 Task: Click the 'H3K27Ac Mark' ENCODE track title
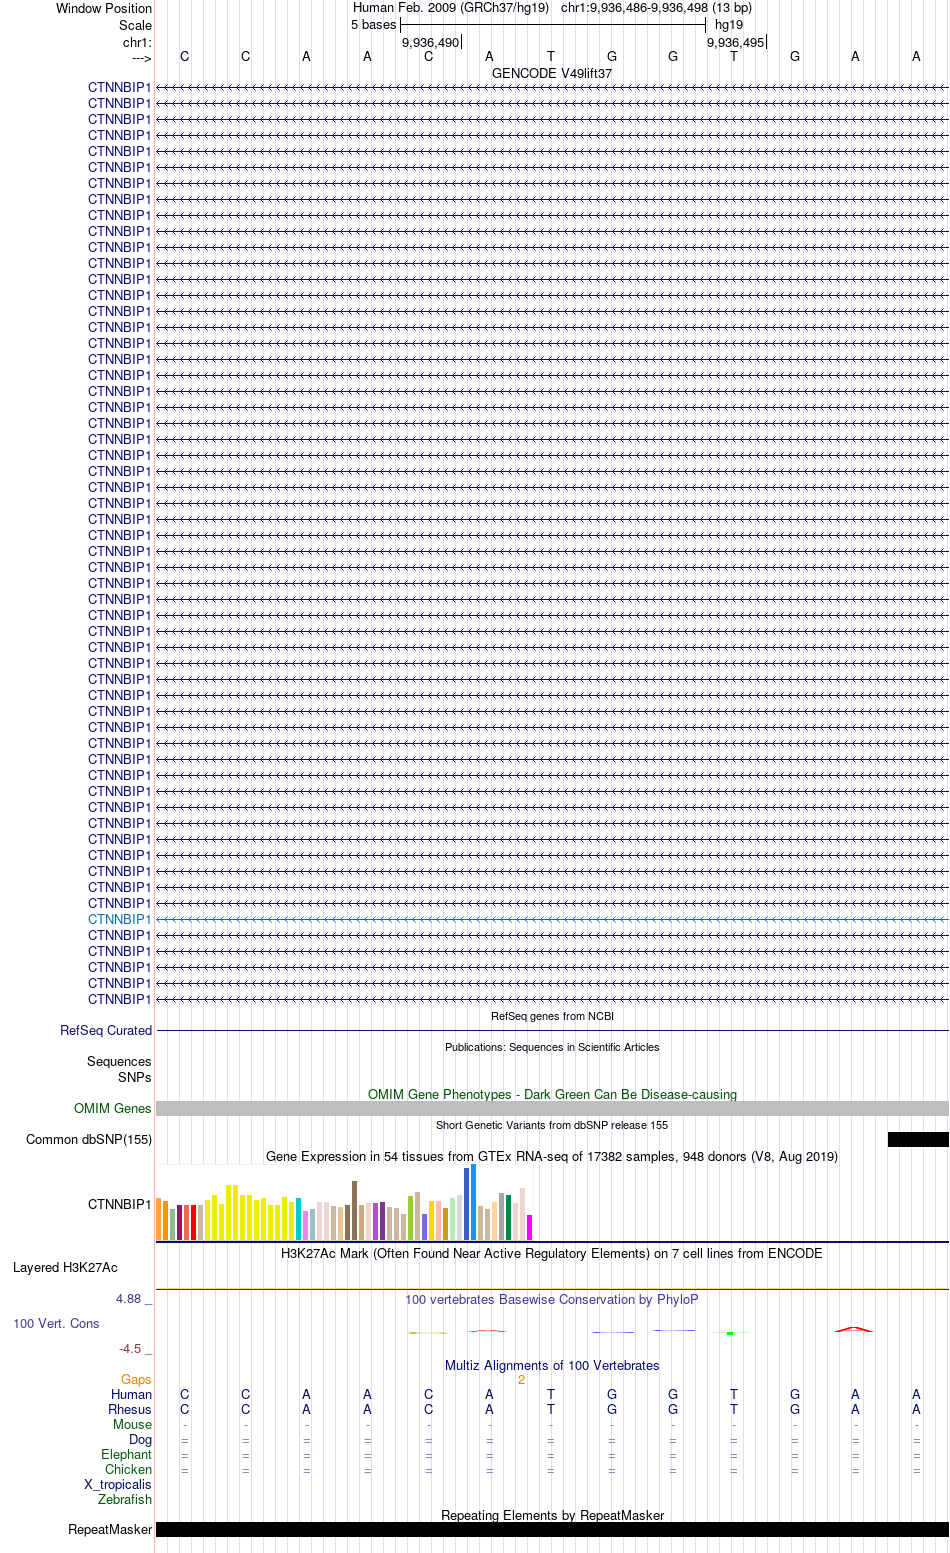pos(552,1253)
